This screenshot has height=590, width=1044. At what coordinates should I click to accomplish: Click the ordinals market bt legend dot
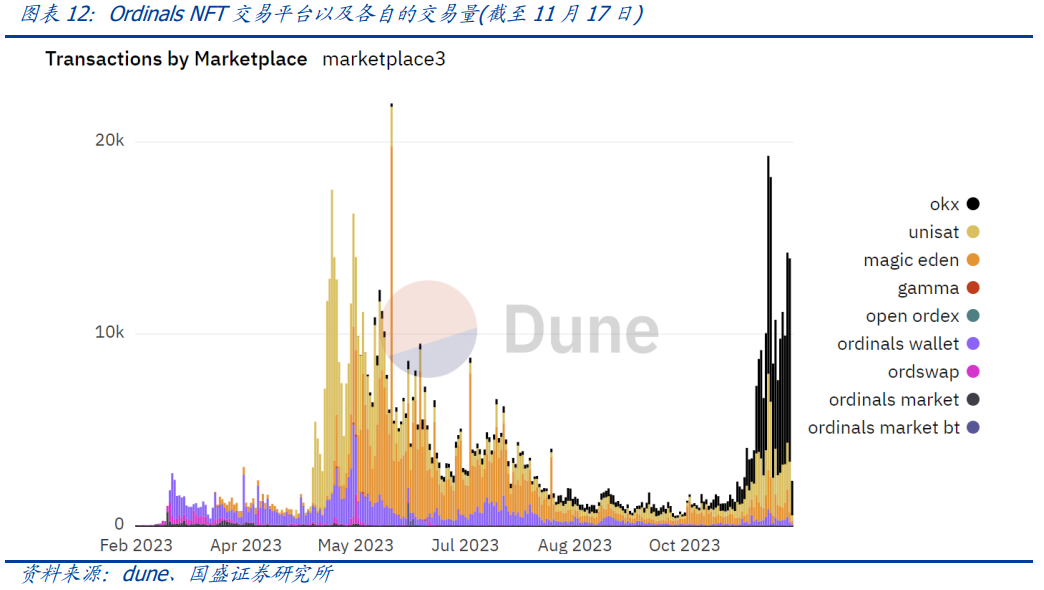tap(973, 428)
